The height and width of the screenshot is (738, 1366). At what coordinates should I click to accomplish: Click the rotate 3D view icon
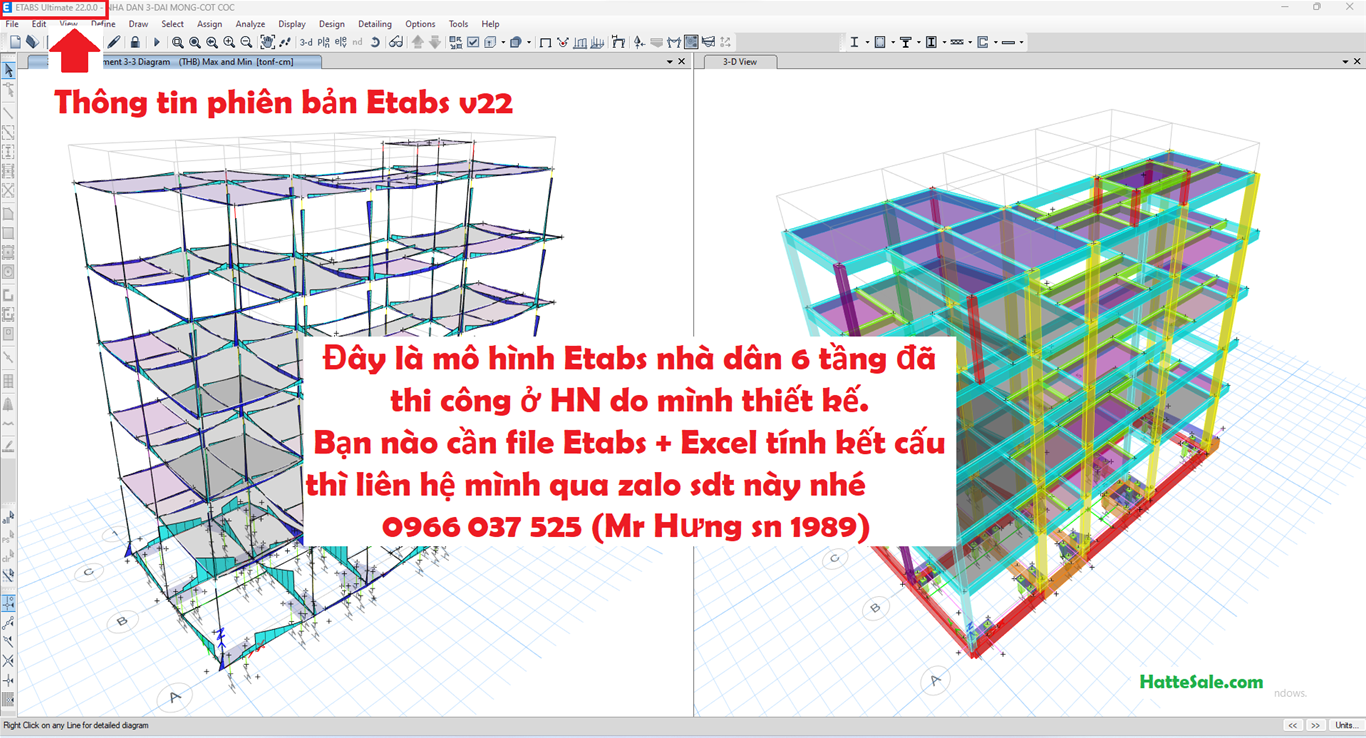(375, 42)
